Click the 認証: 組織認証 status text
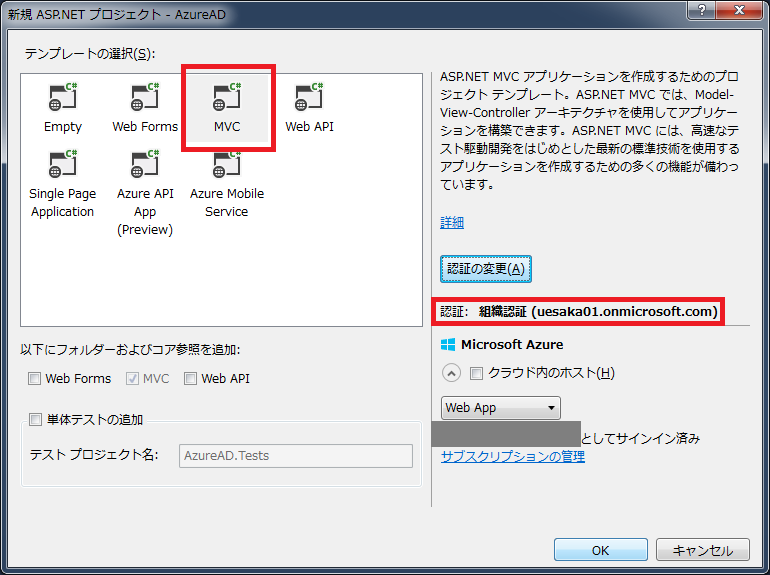 (x=579, y=311)
